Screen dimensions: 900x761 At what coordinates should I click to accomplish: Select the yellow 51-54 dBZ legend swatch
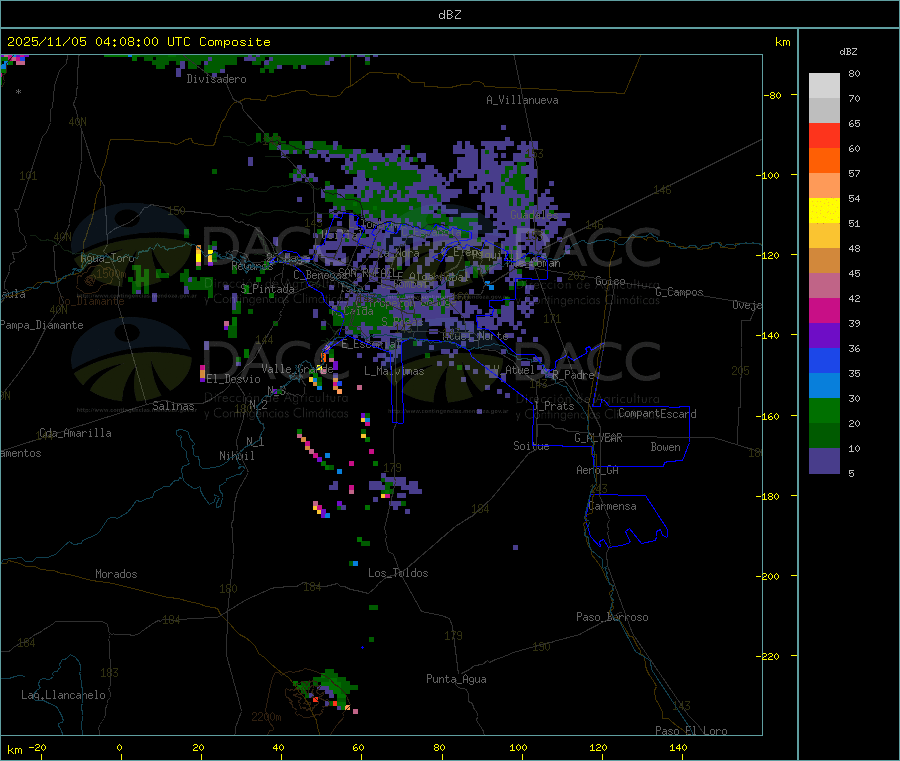point(824,211)
